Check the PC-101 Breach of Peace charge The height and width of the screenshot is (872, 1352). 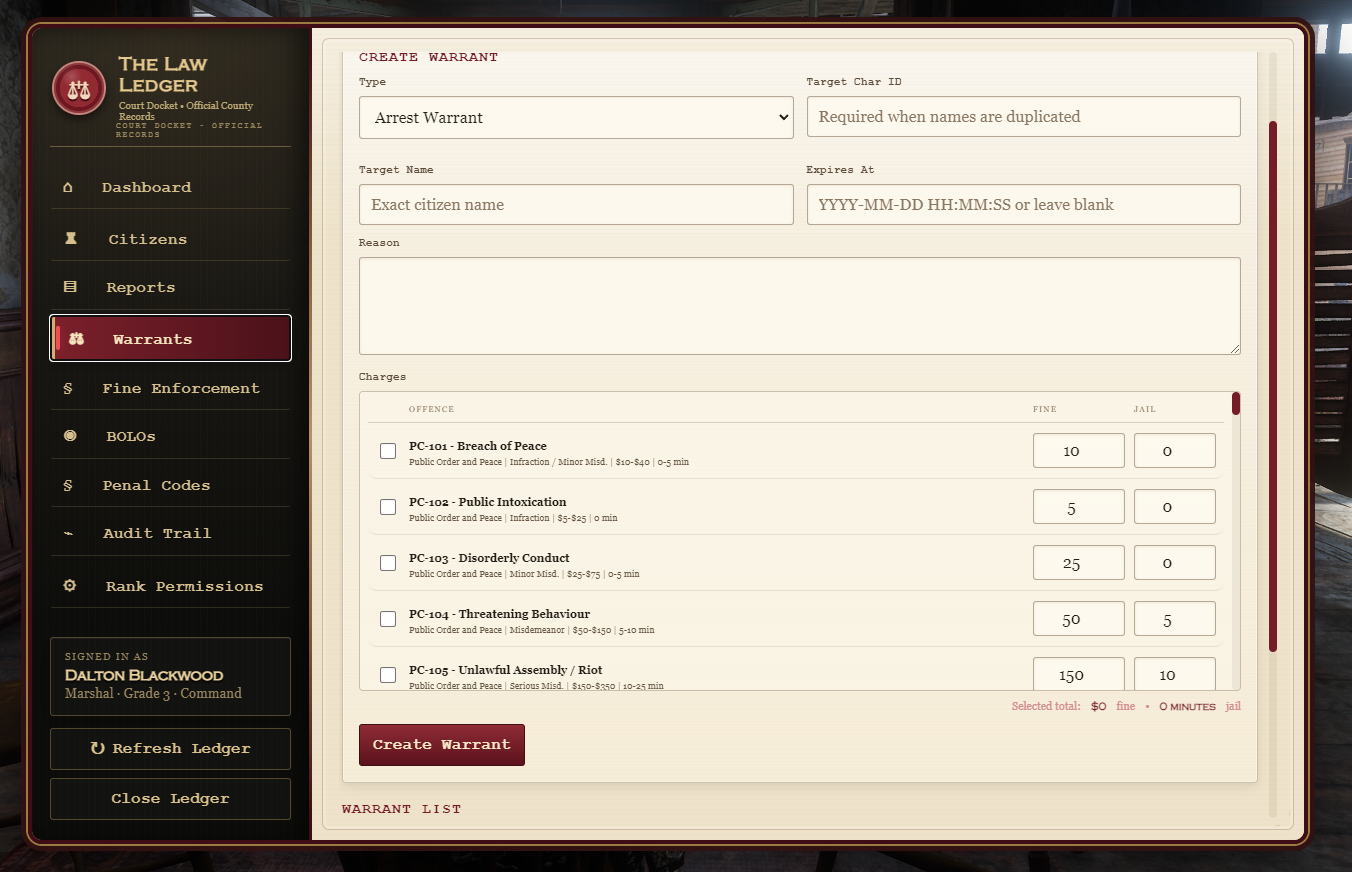(x=388, y=451)
